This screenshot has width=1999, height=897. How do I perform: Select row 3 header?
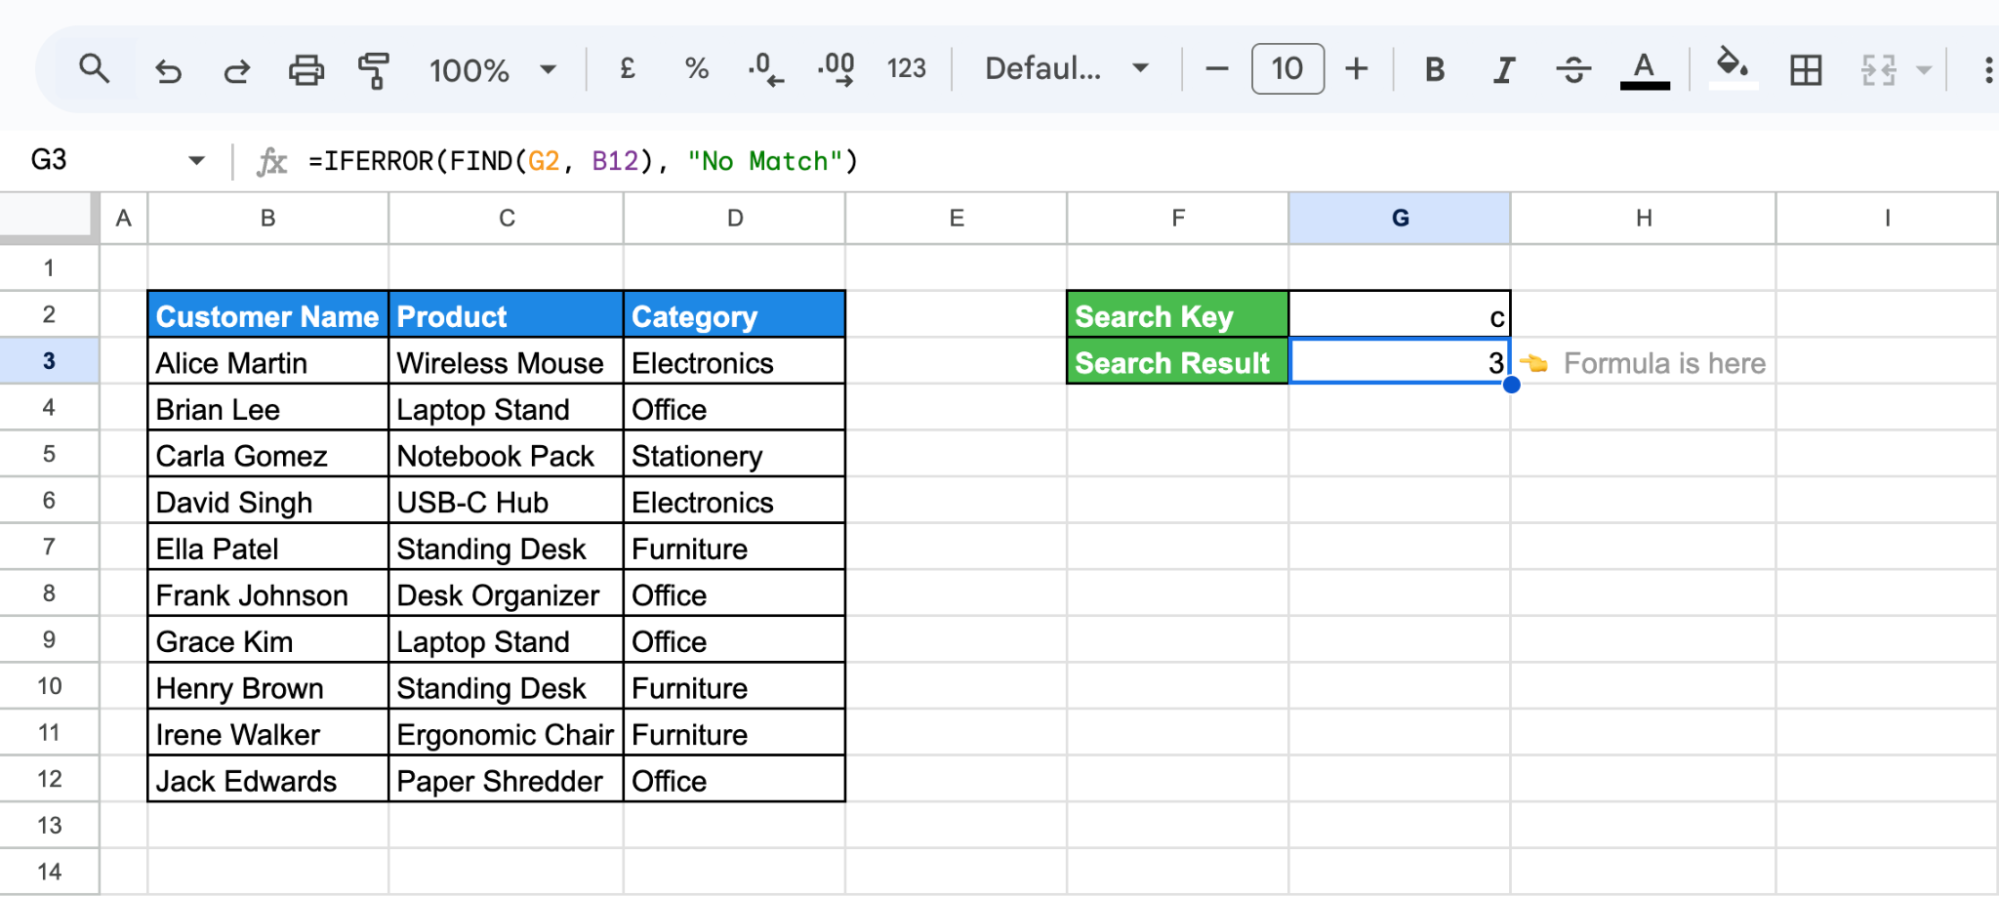tap(49, 361)
